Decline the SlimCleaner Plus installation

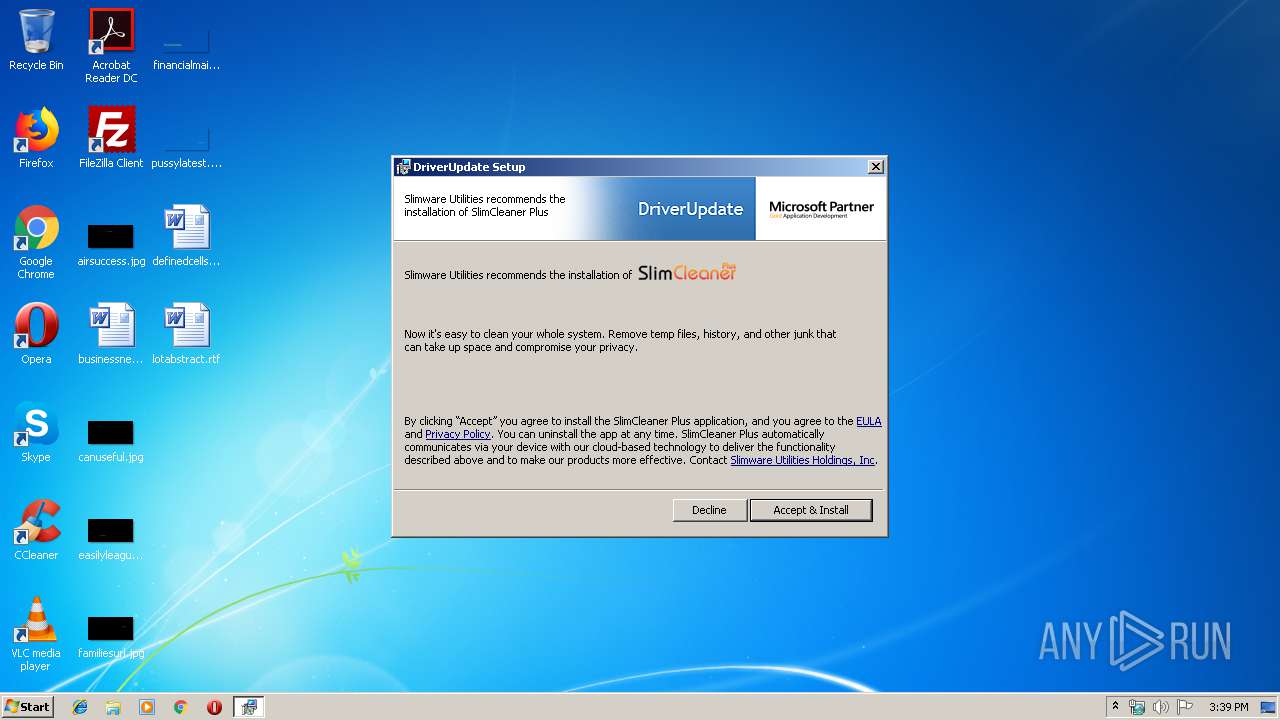pyautogui.click(x=709, y=510)
